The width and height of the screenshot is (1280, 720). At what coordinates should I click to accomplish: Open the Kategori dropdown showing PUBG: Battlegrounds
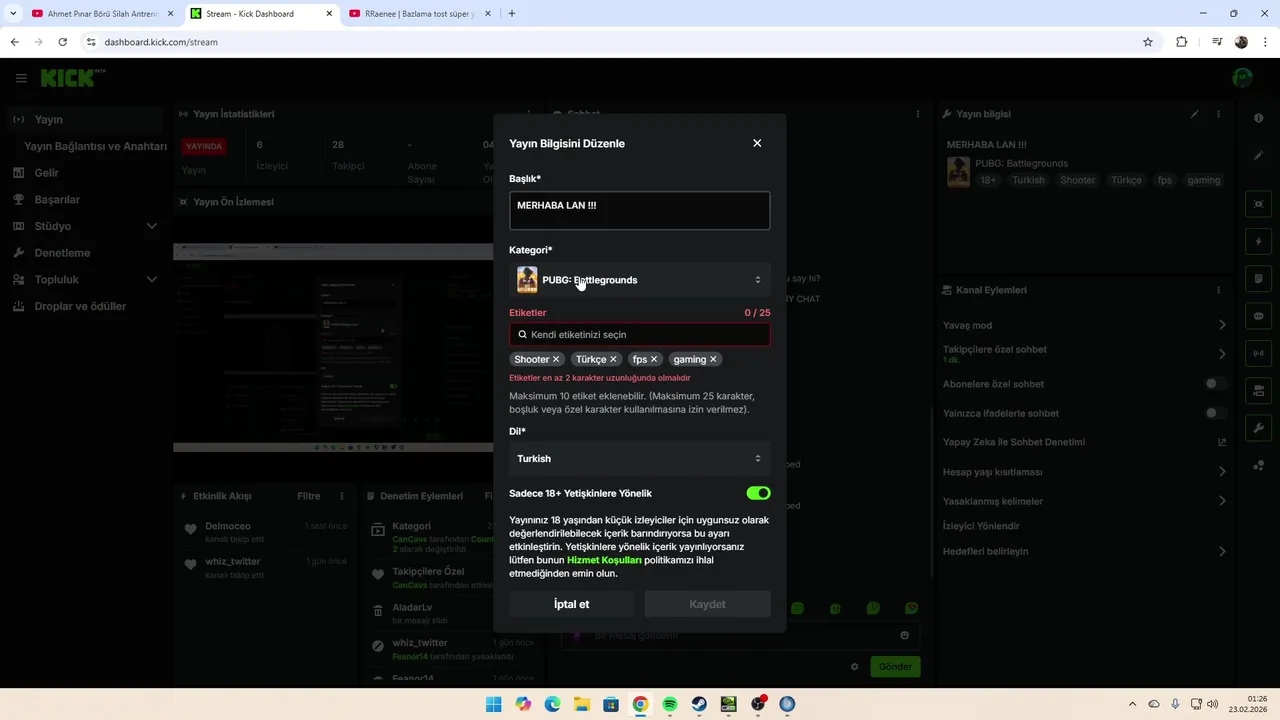pos(639,280)
